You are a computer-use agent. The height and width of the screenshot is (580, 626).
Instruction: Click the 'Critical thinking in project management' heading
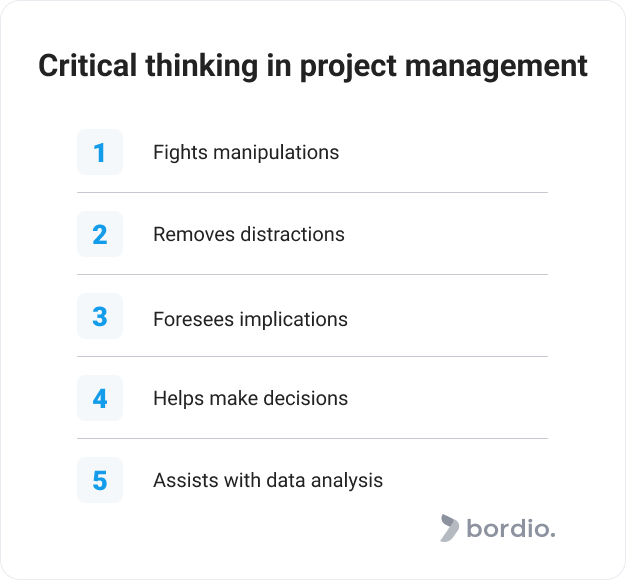[313, 66]
